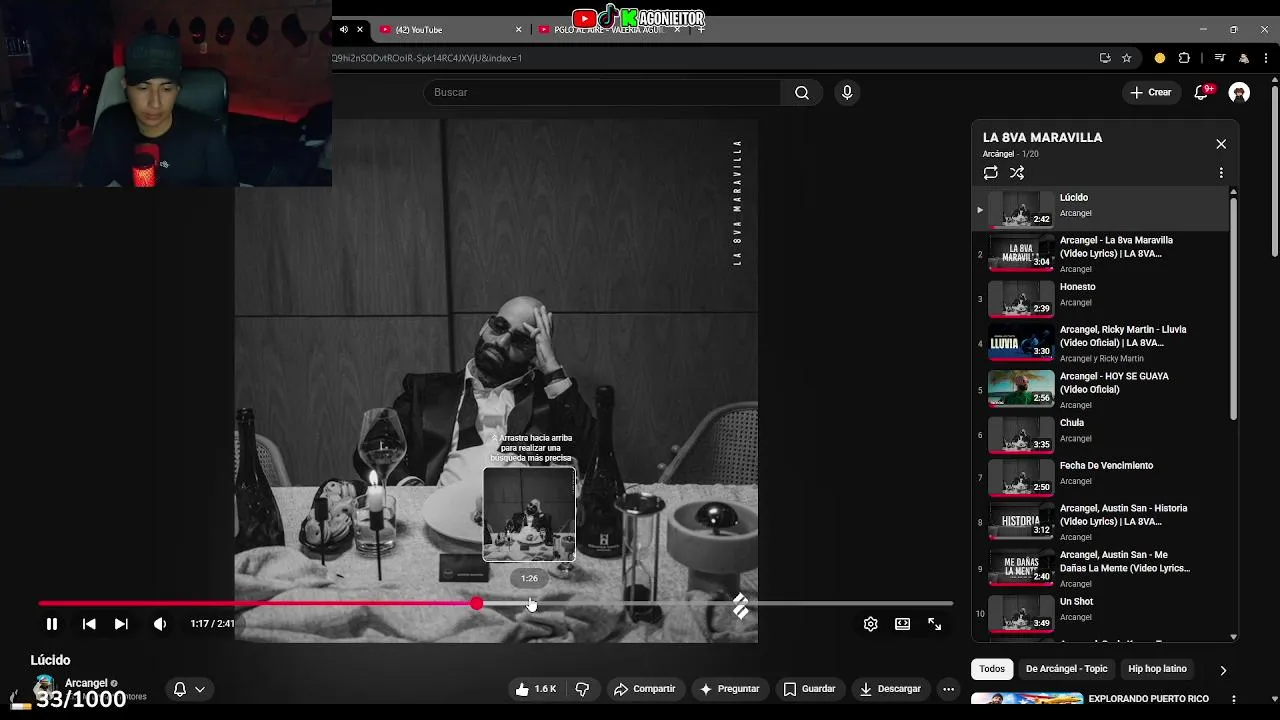Pause the video playback
The width and height of the screenshot is (1280, 720).
tap(52, 624)
